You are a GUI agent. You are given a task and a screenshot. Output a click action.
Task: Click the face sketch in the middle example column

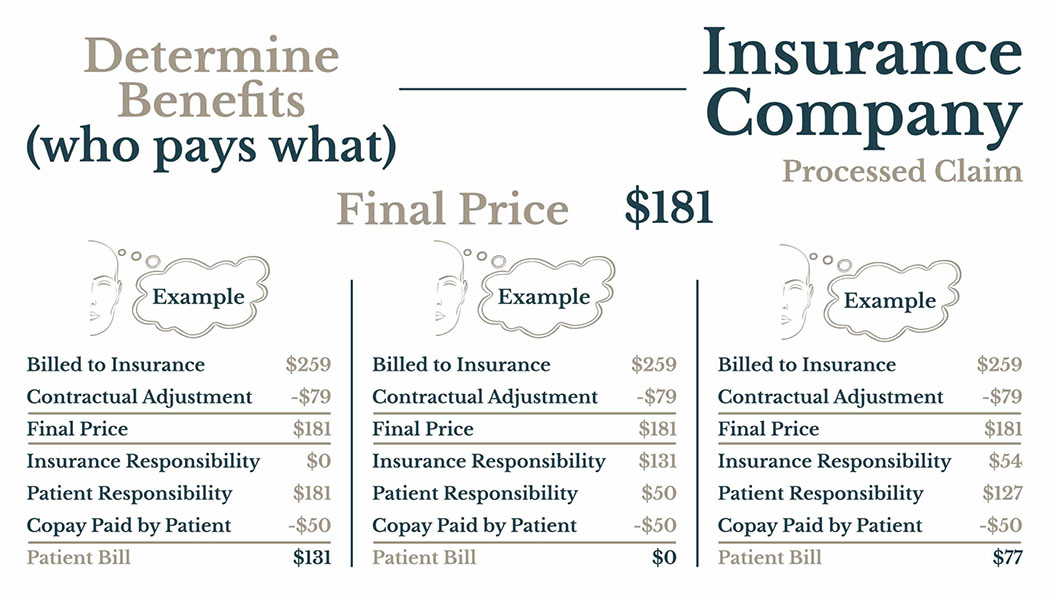tap(450, 289)
